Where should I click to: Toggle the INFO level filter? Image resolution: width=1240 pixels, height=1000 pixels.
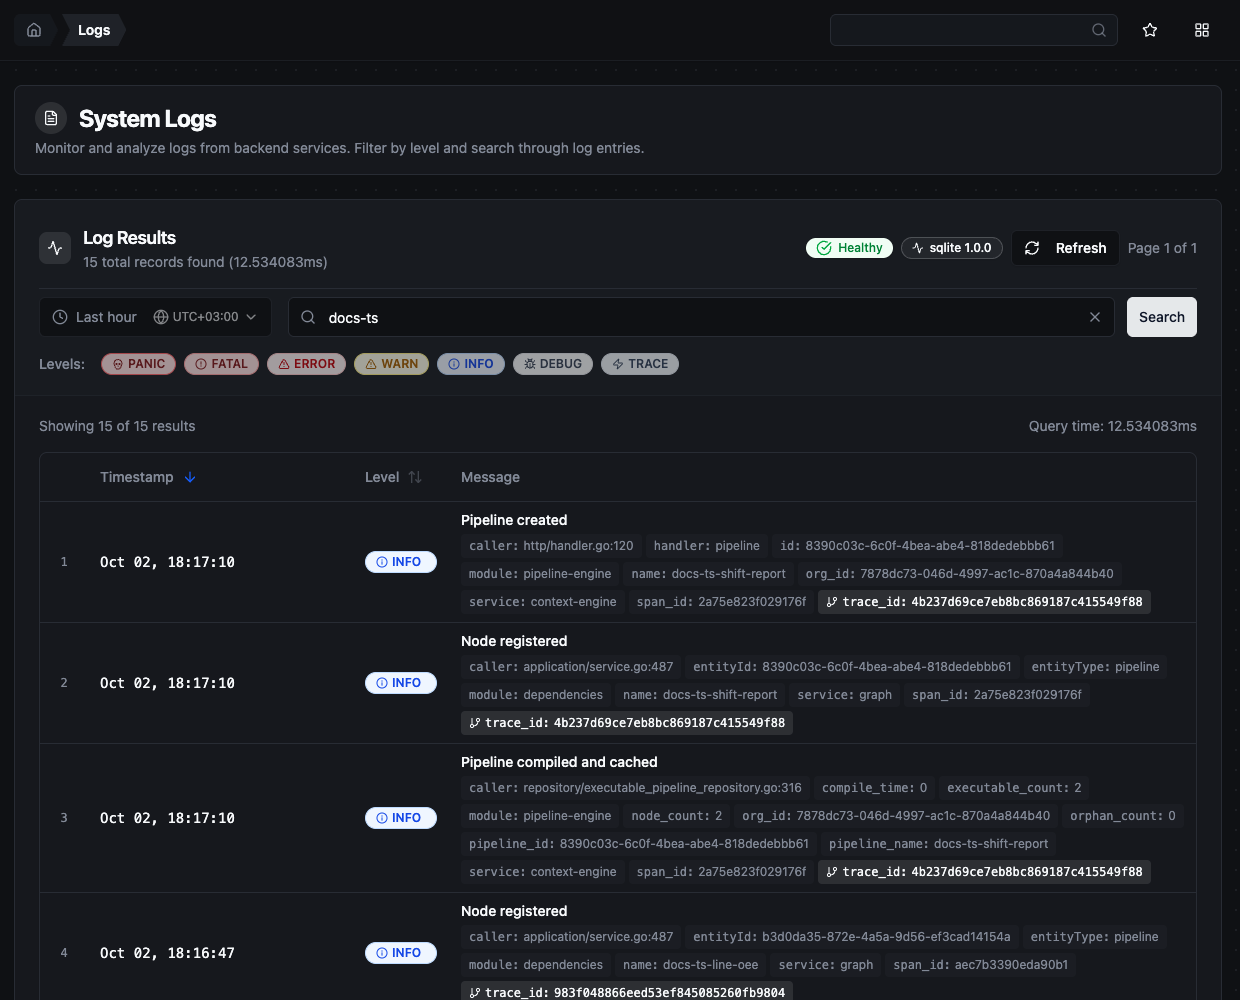471,364
